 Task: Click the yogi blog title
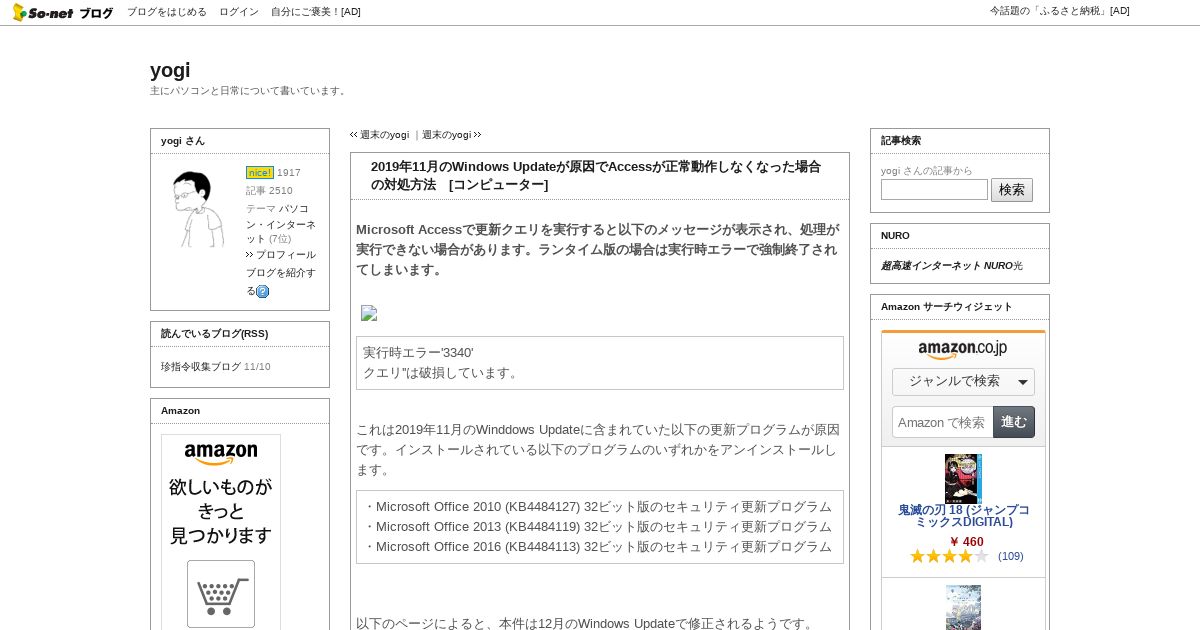tap(170, 70)
